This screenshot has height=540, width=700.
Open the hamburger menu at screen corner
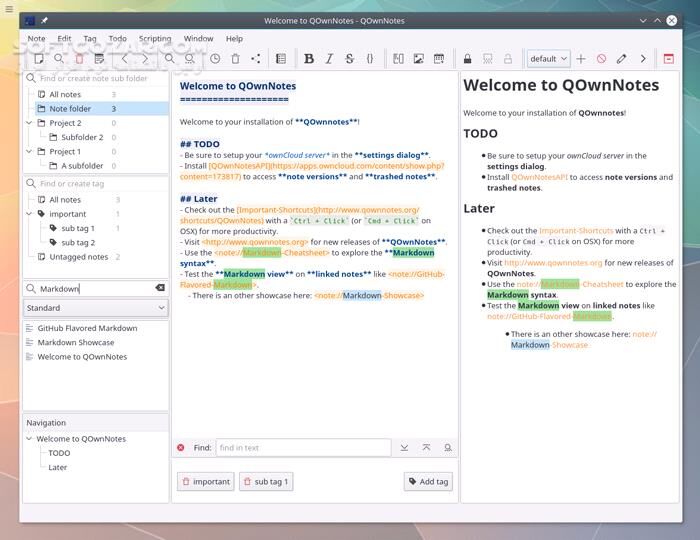9,9
